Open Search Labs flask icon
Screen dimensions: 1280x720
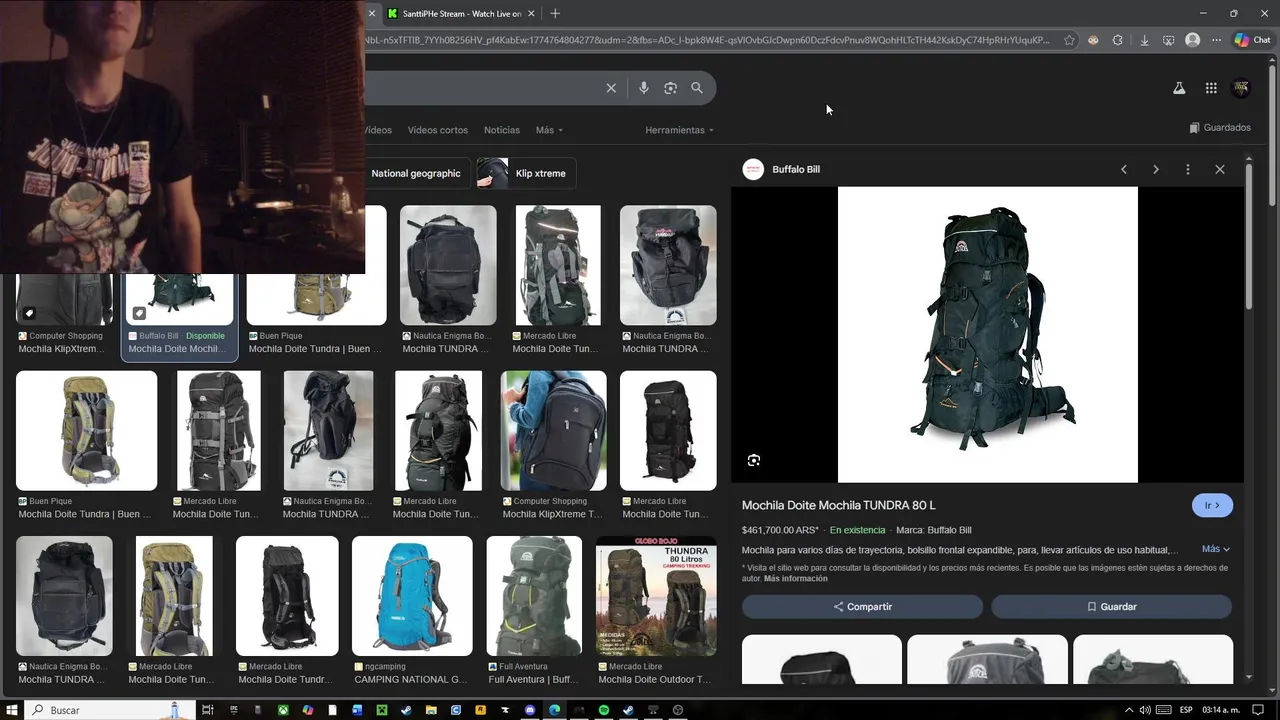(x=1179, y=88)
